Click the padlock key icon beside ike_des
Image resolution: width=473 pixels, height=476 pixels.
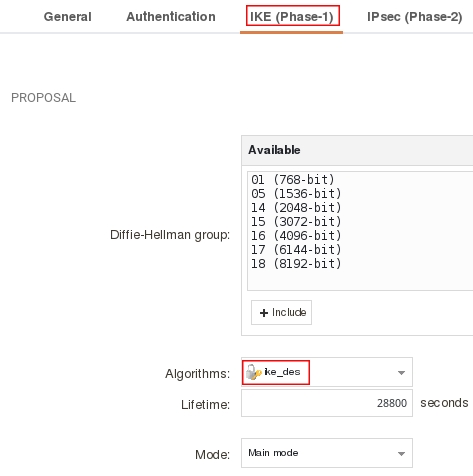(x=254, y=372)
